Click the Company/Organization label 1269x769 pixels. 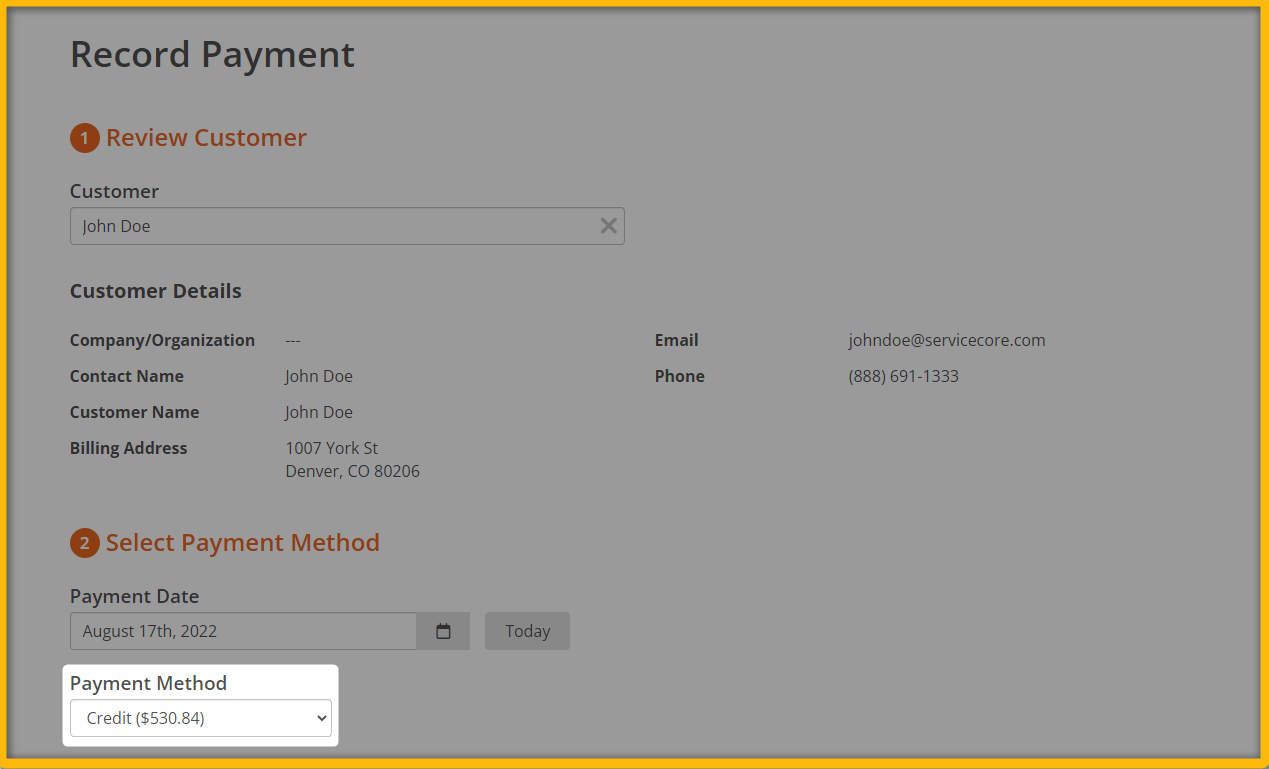point(162,340)
